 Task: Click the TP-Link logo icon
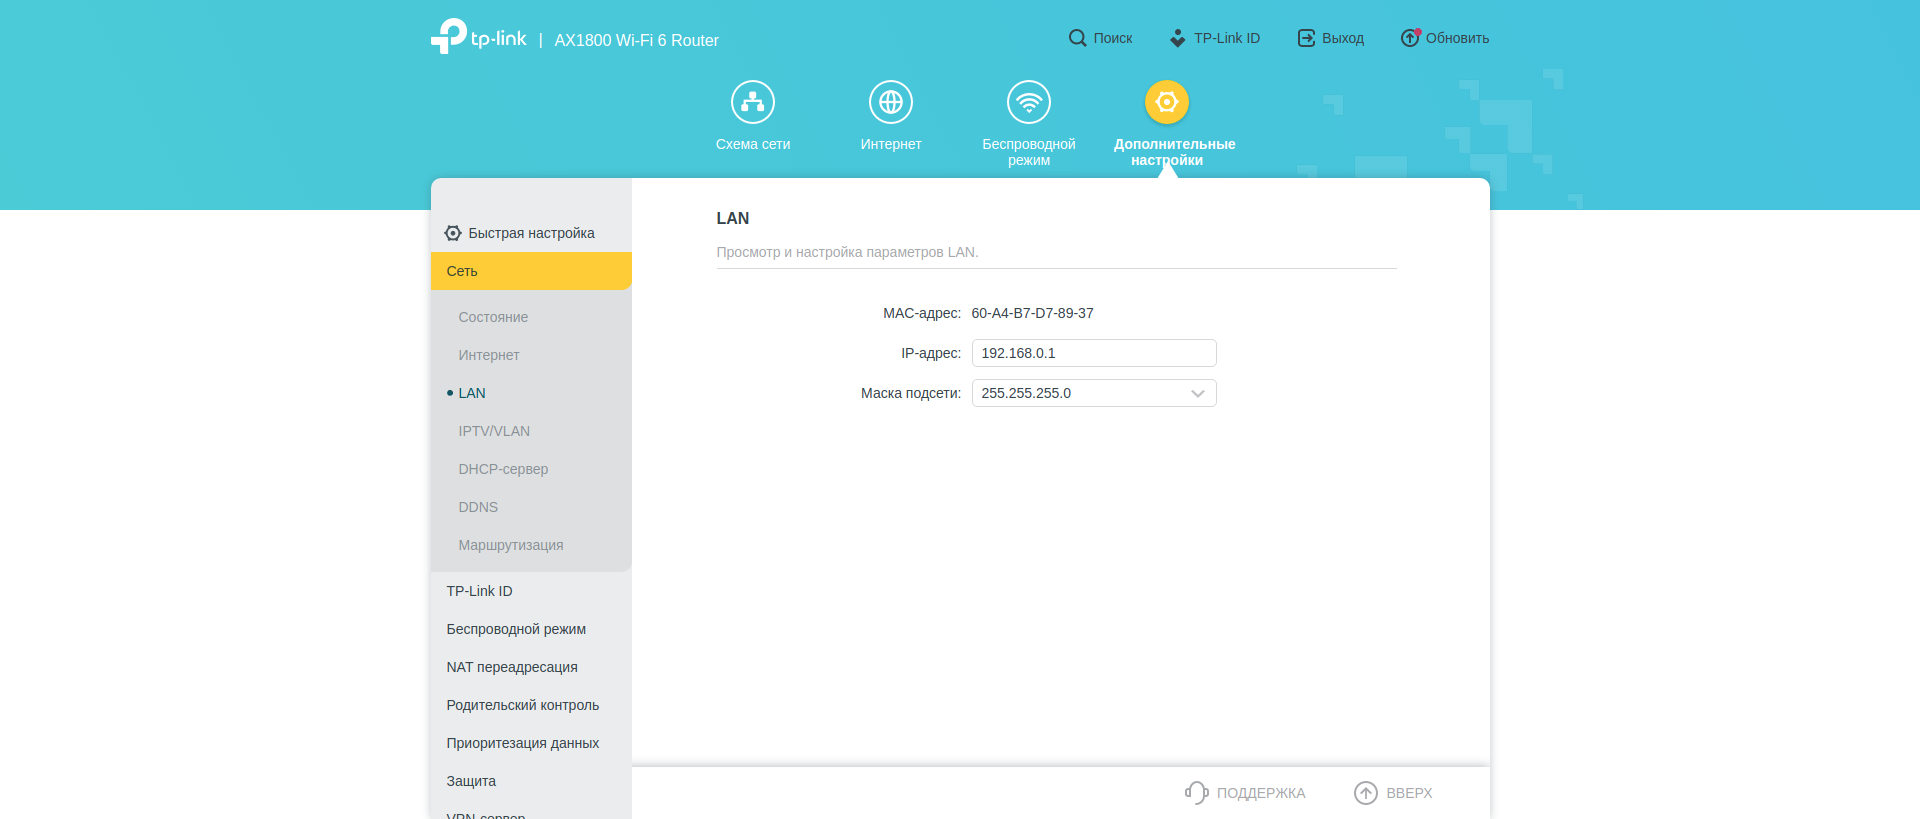pos(449,36)
